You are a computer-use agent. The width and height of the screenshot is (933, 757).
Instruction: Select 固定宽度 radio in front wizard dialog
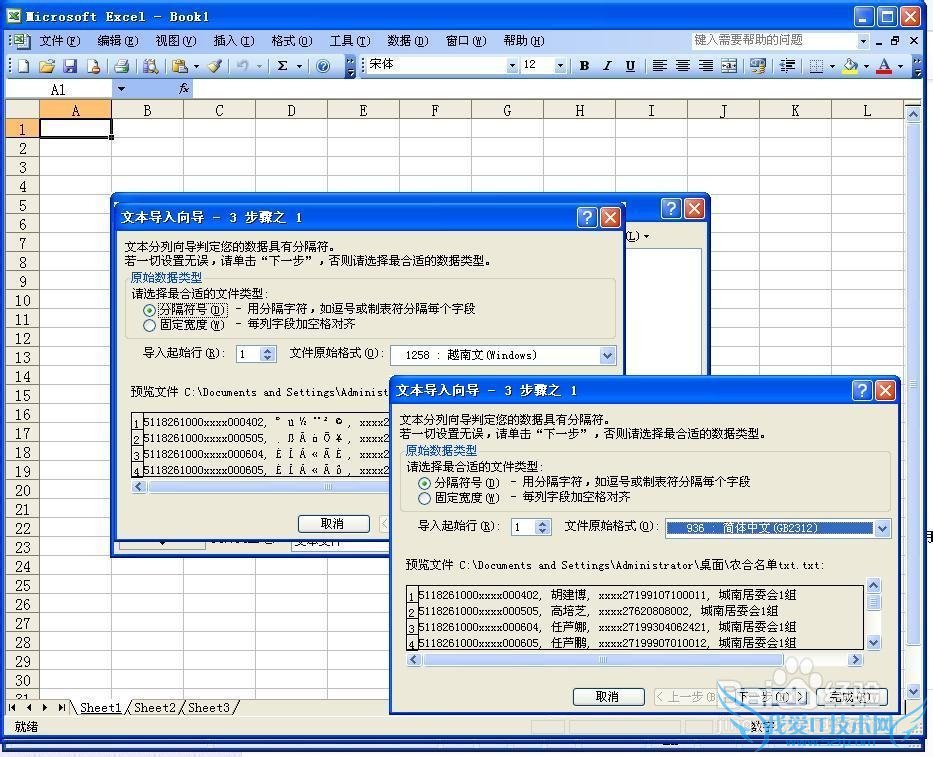tap(425, 498)
